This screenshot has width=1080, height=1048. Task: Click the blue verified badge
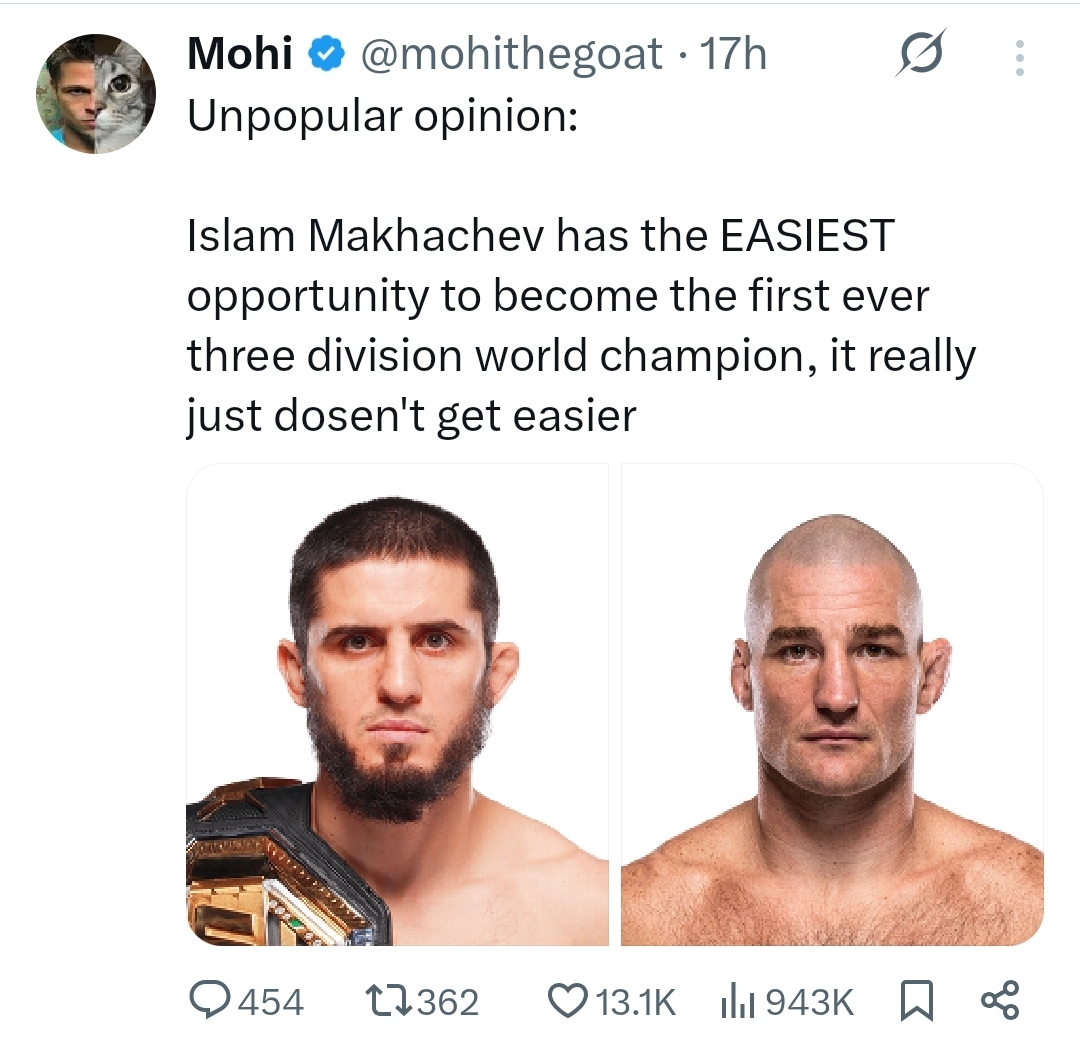tap(326, 54)
